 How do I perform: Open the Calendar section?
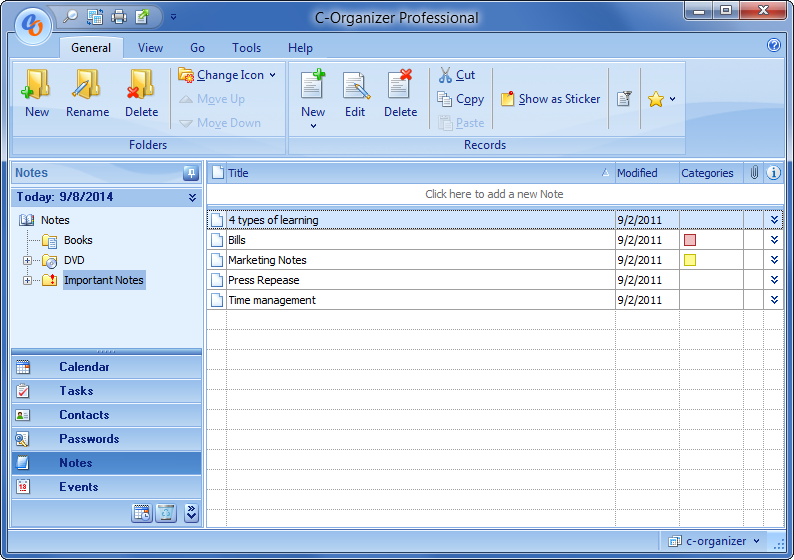pos(106,367)
